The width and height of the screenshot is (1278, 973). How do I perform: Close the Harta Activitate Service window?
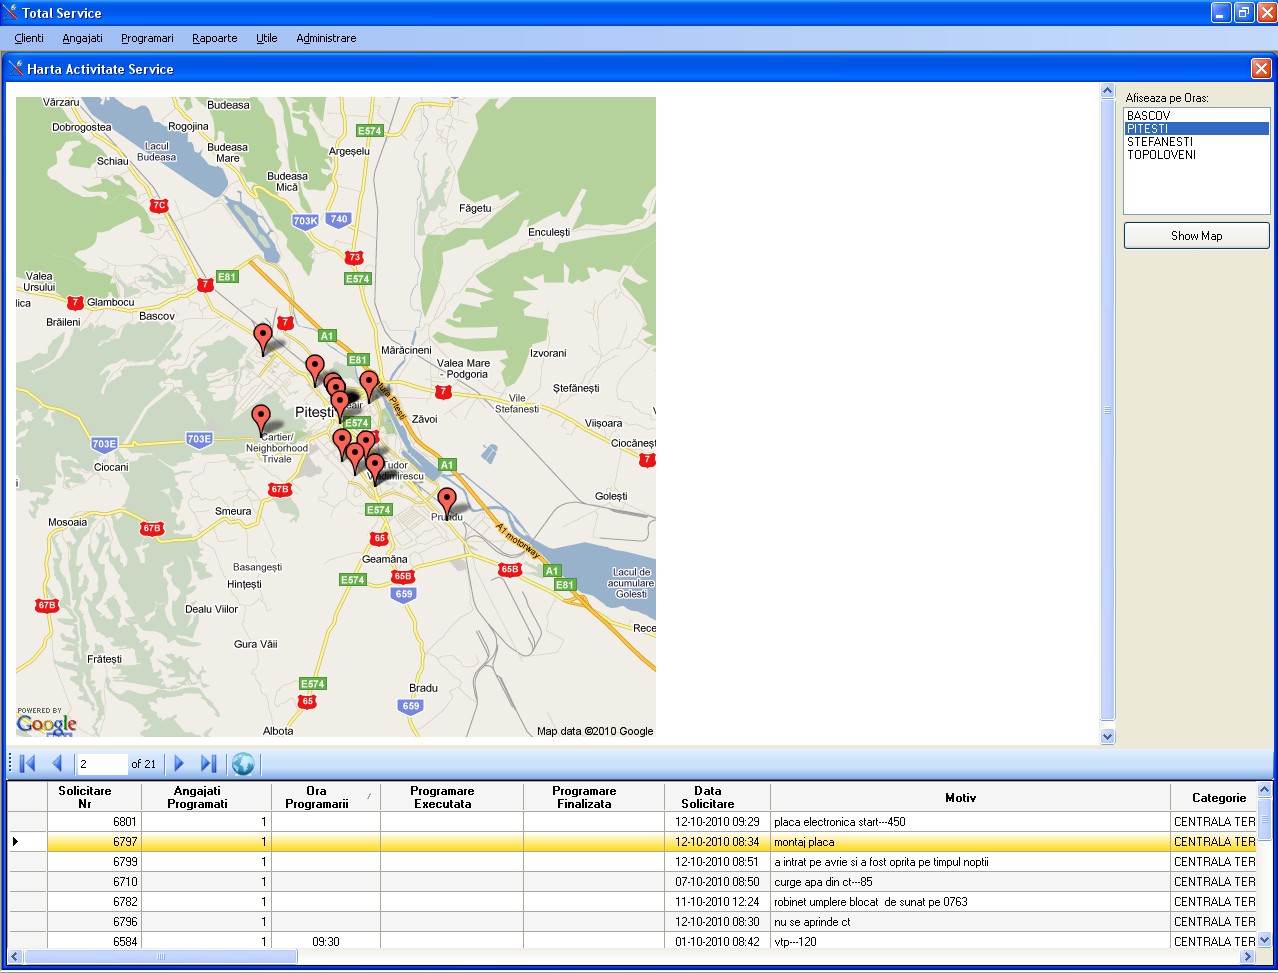point(1261,68)
